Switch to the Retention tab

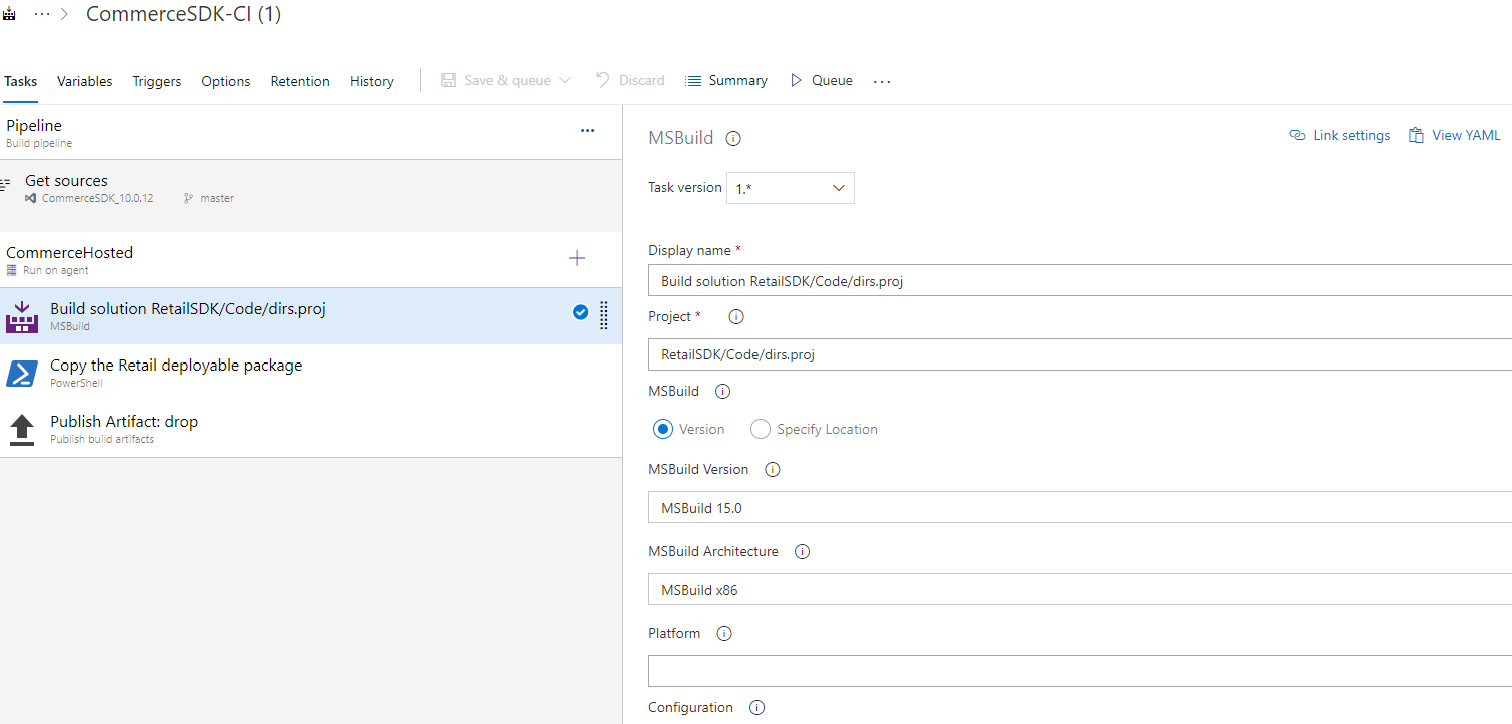coord(300,81)
